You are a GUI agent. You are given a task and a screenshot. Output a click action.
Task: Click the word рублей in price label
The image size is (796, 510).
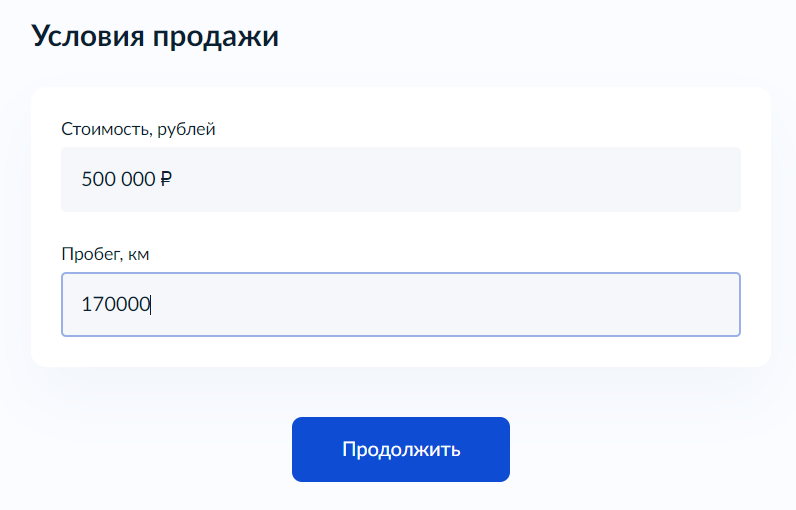tap(186, 130)
